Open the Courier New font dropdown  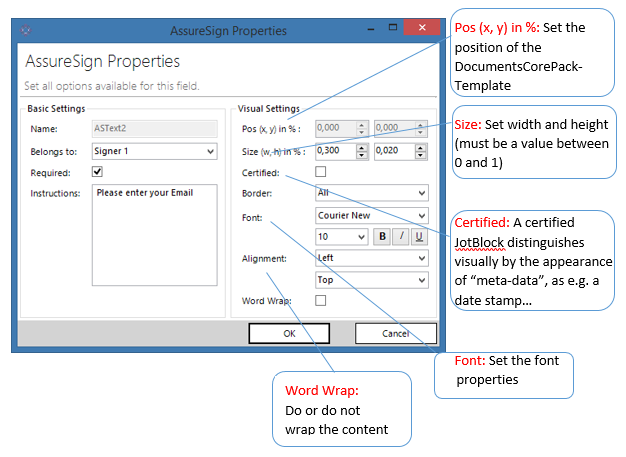tap(372, 216)
